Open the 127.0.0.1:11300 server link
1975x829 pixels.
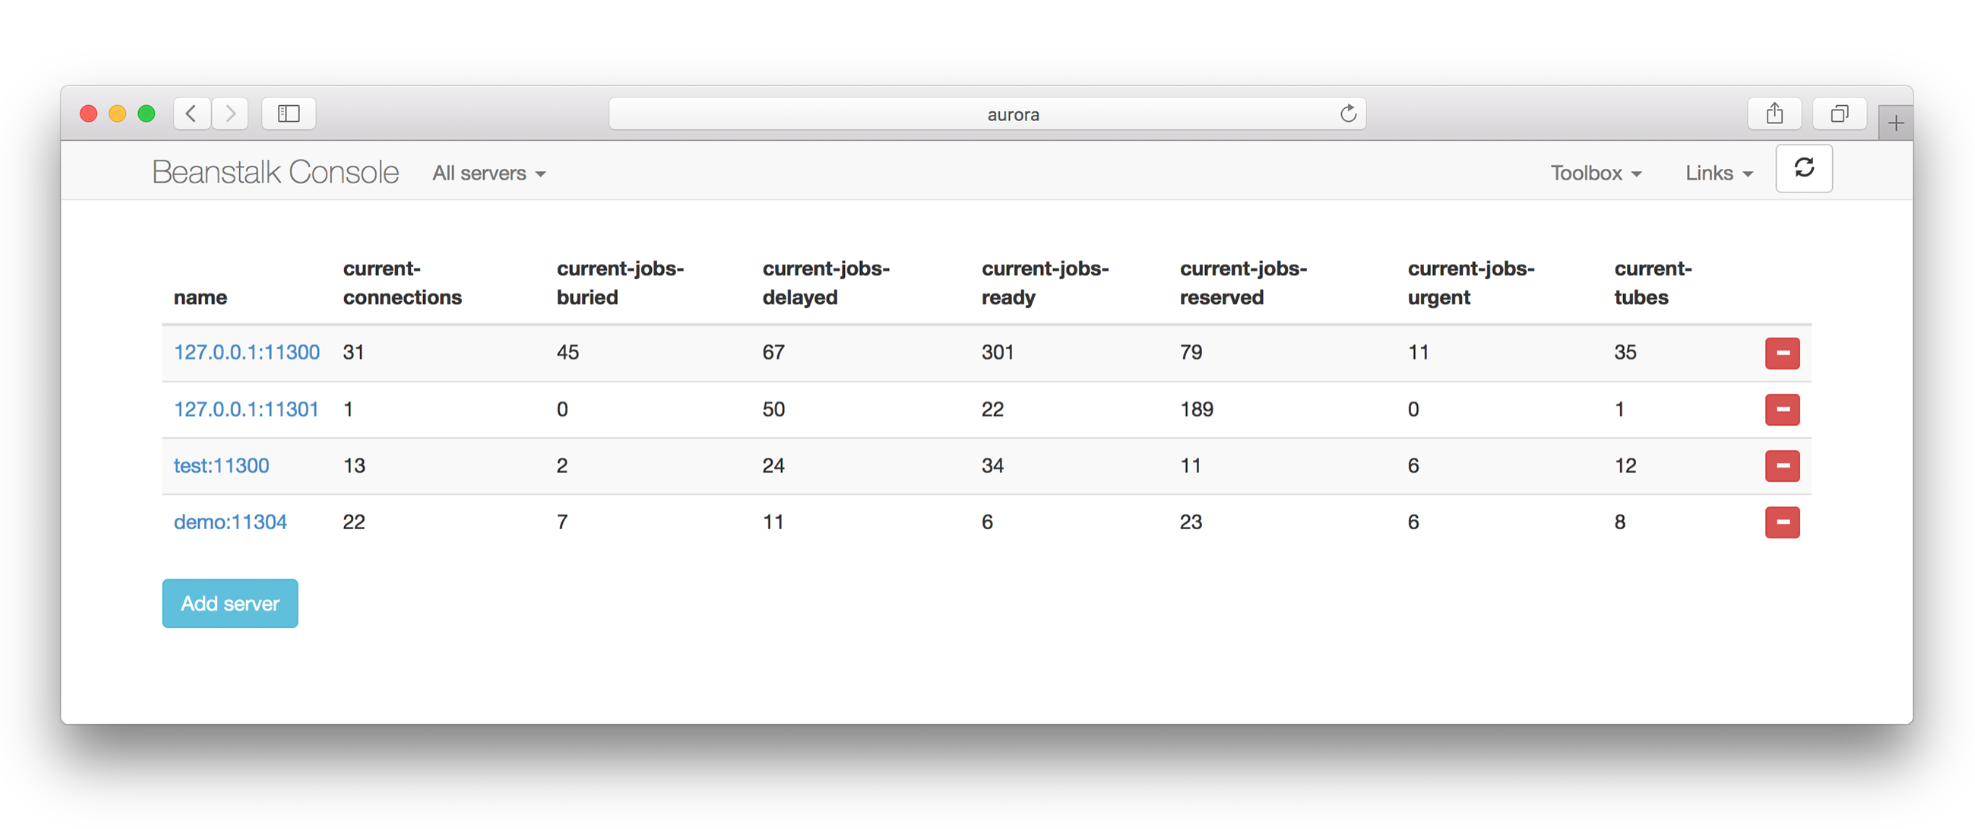click(x=247, y=352)
